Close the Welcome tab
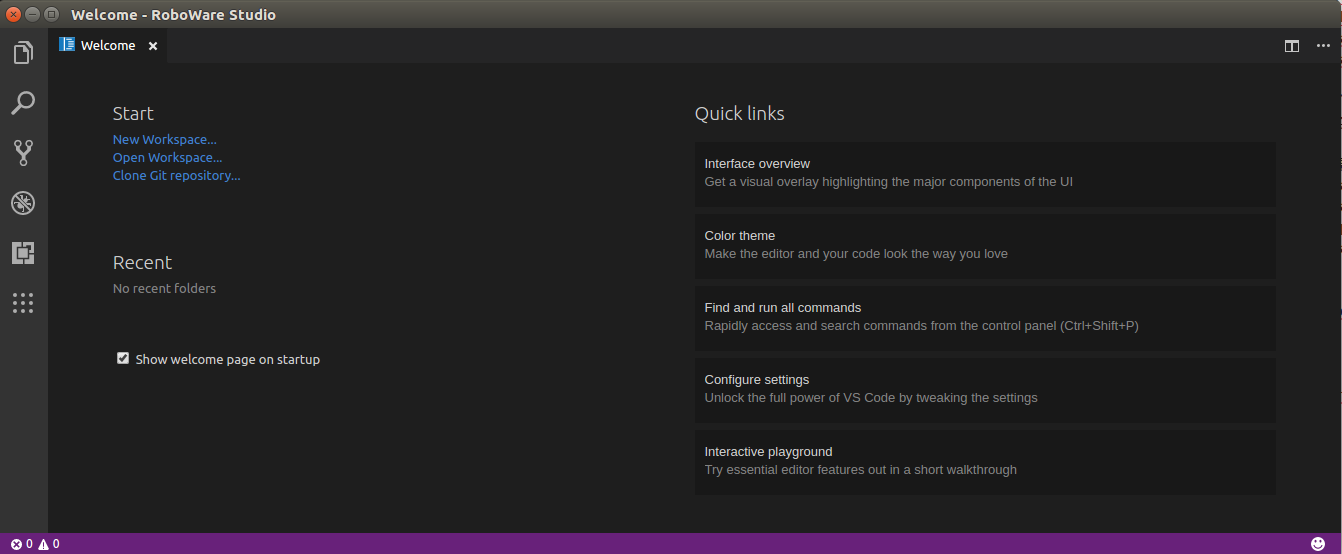Image resolution: width=1342 pixels, height=554 pixels. [153, 46]
